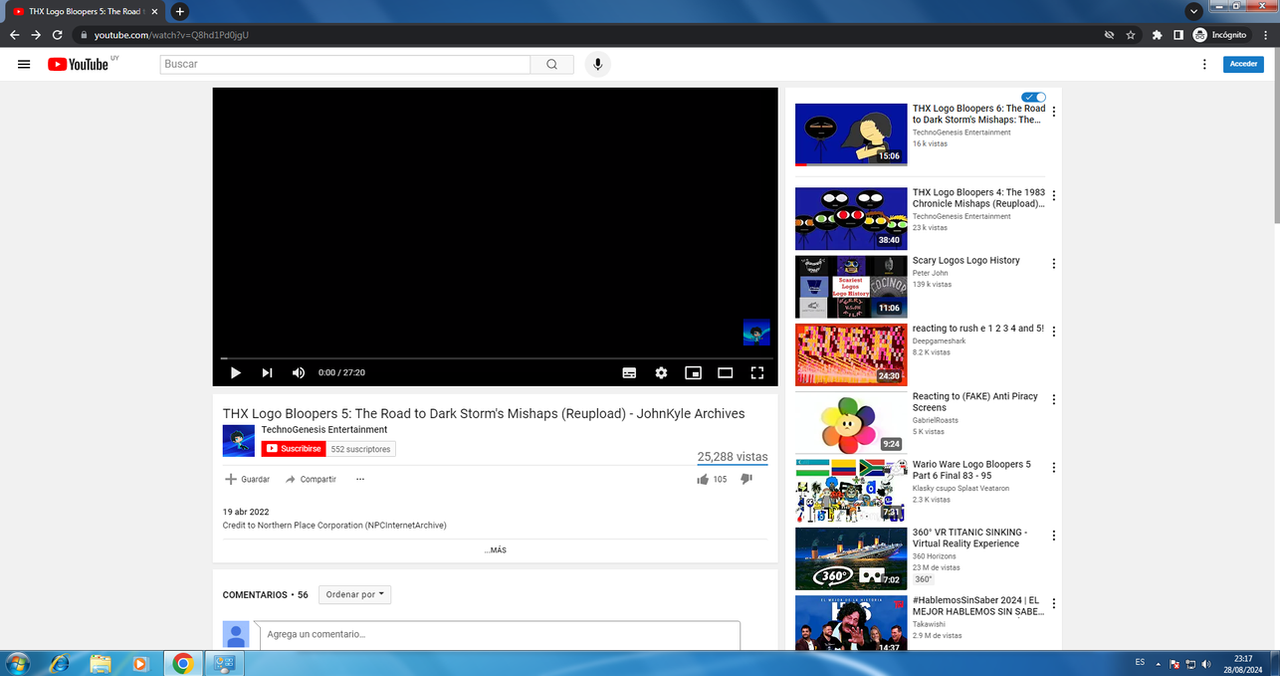Play the video
The height and width of the screenshot is (676, 1280).
(236, 373)
